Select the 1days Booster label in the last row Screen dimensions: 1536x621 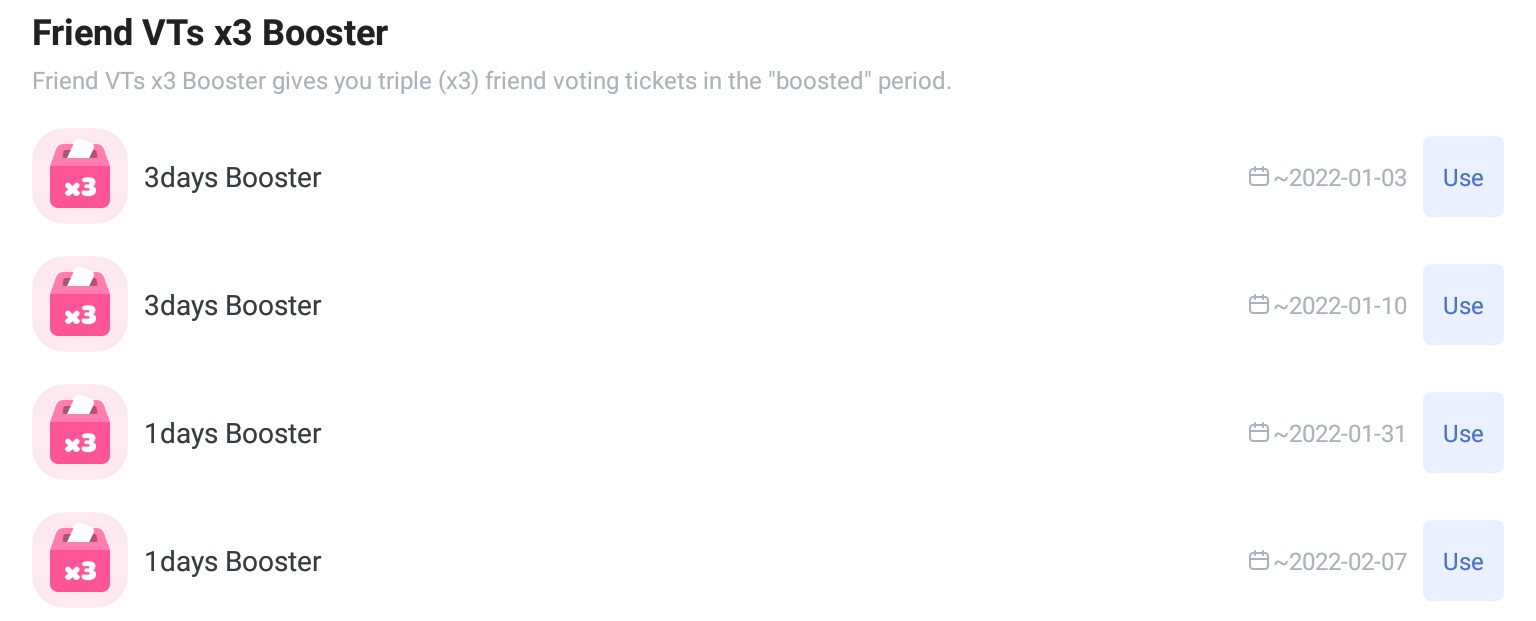click(x=232, y=562)
